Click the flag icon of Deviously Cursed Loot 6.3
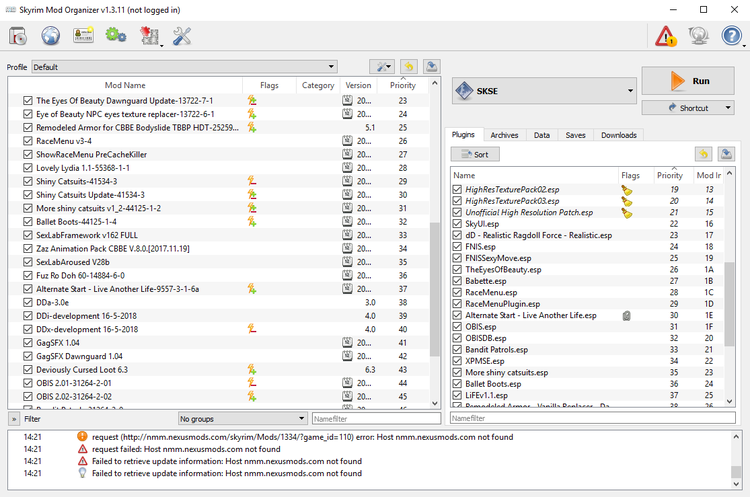The height and width of the screenshot is (497, 750). (252, 369)
